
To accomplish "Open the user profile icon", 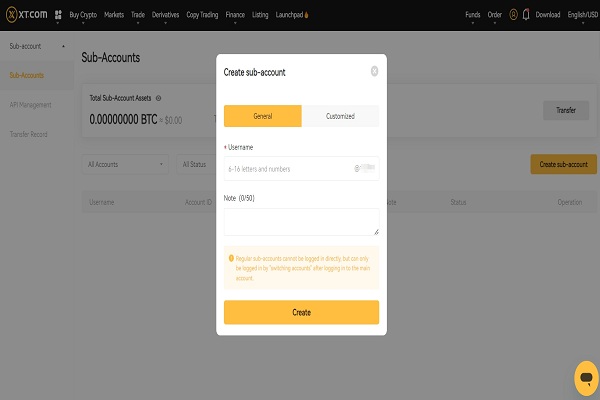I will click(514, 15).
